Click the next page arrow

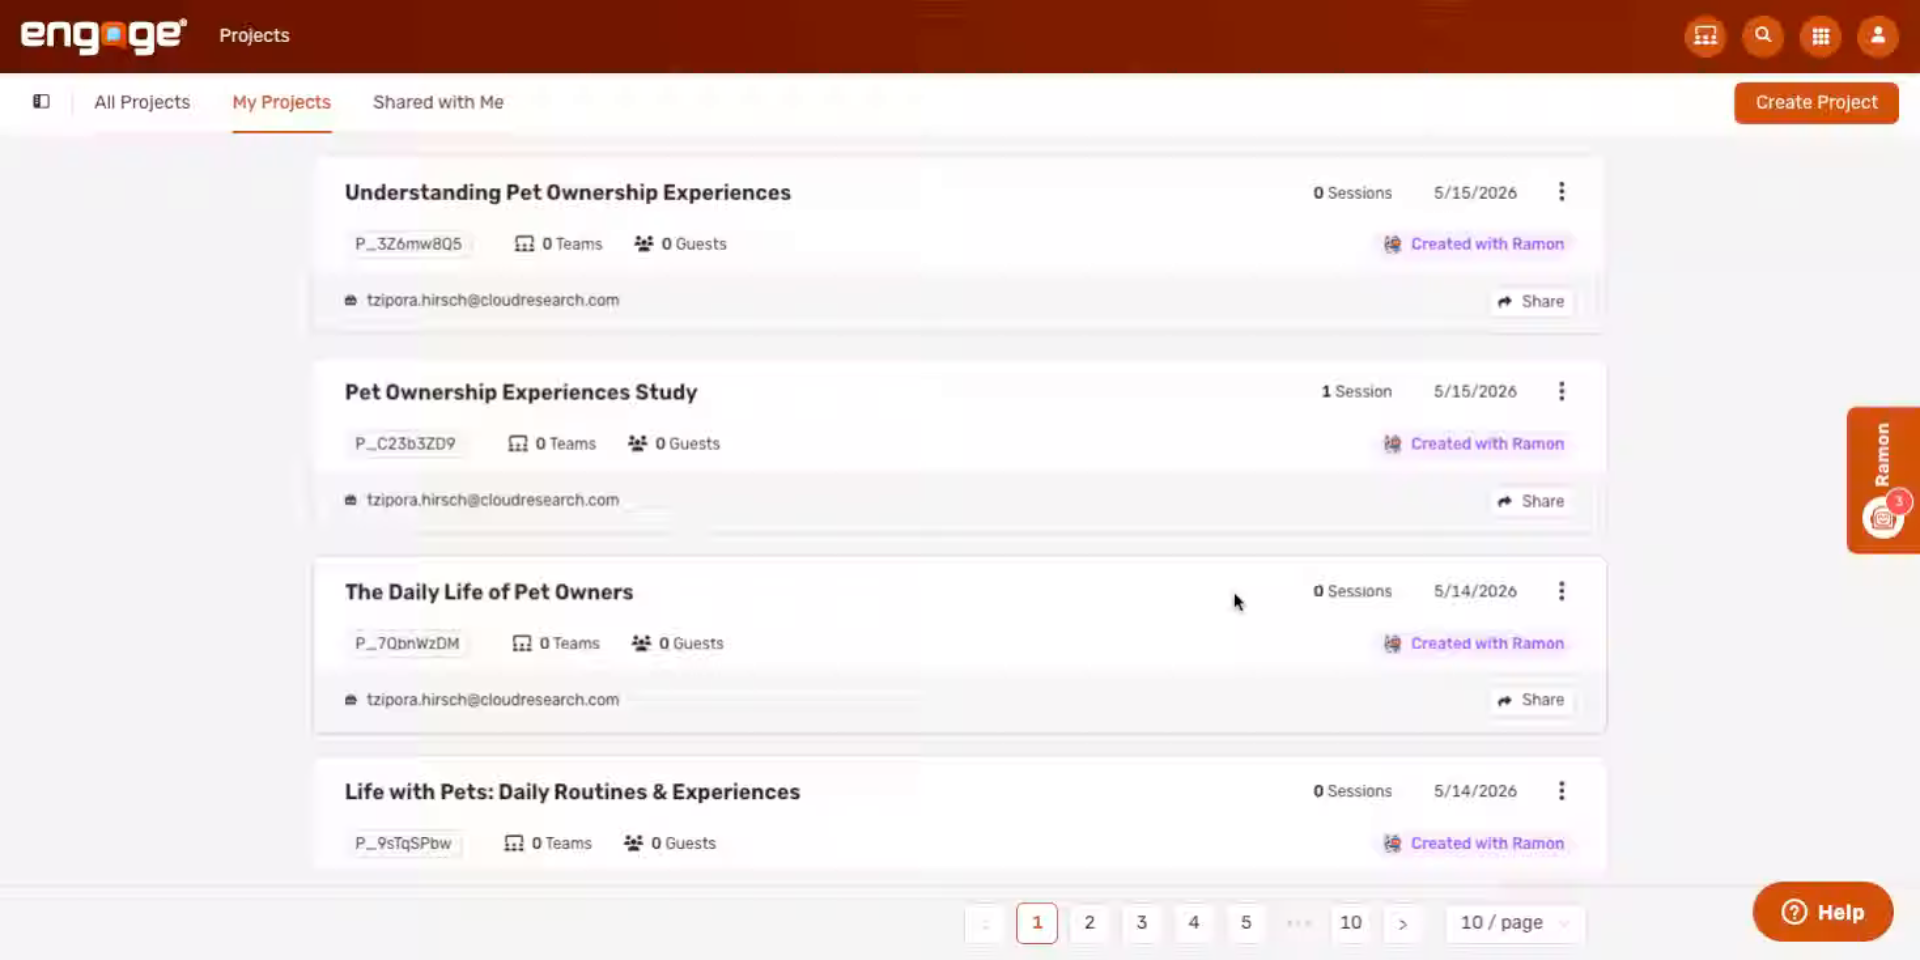pos(1403,923)
